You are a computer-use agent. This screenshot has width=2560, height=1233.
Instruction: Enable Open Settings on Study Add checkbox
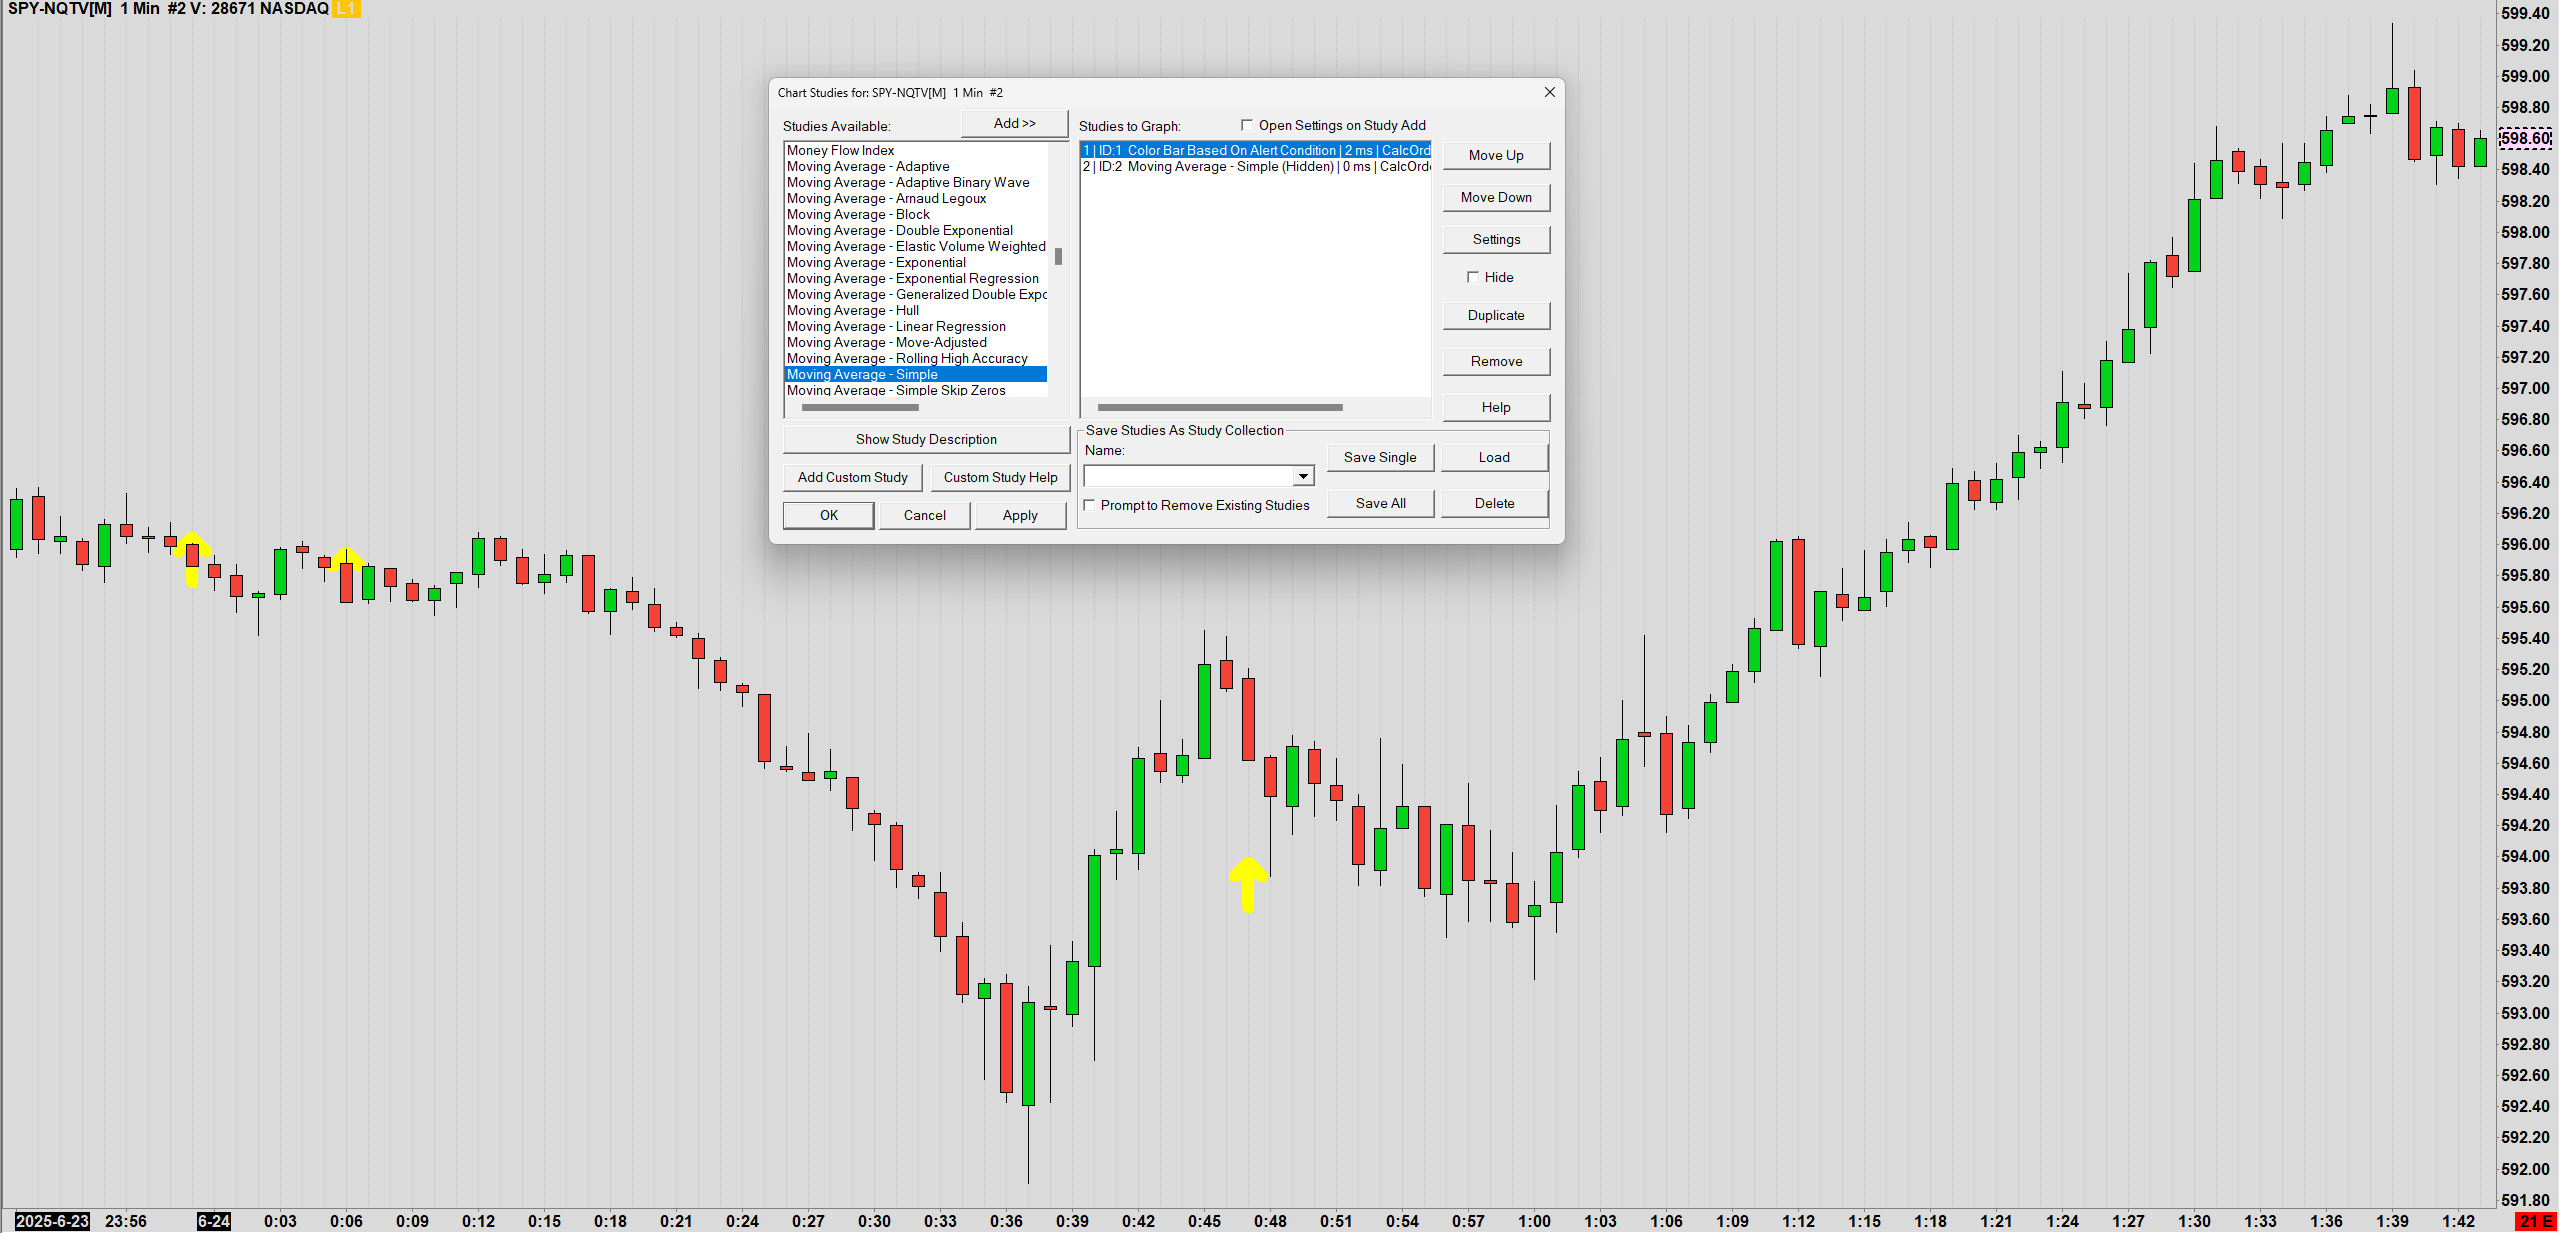click(1247, 125)
